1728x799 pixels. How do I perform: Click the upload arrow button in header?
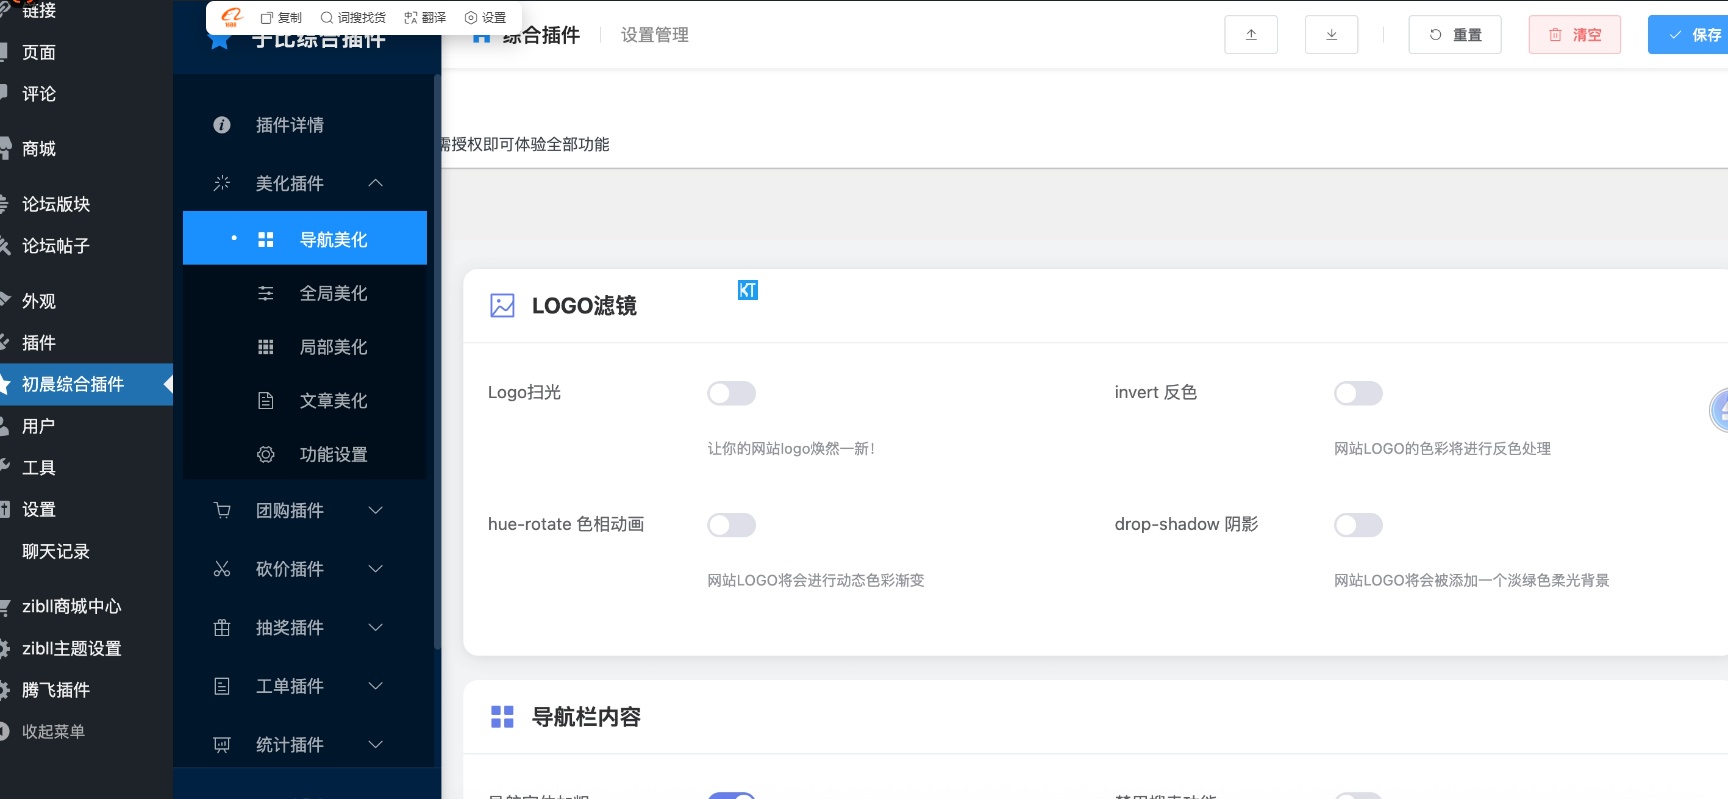point(1251,35)
